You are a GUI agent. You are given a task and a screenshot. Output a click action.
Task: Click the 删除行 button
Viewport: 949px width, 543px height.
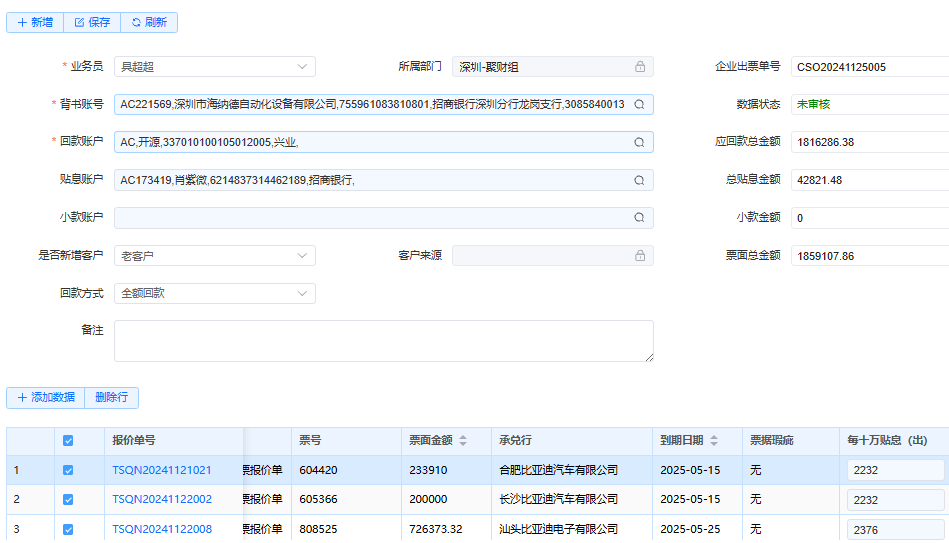pos(111,398)
